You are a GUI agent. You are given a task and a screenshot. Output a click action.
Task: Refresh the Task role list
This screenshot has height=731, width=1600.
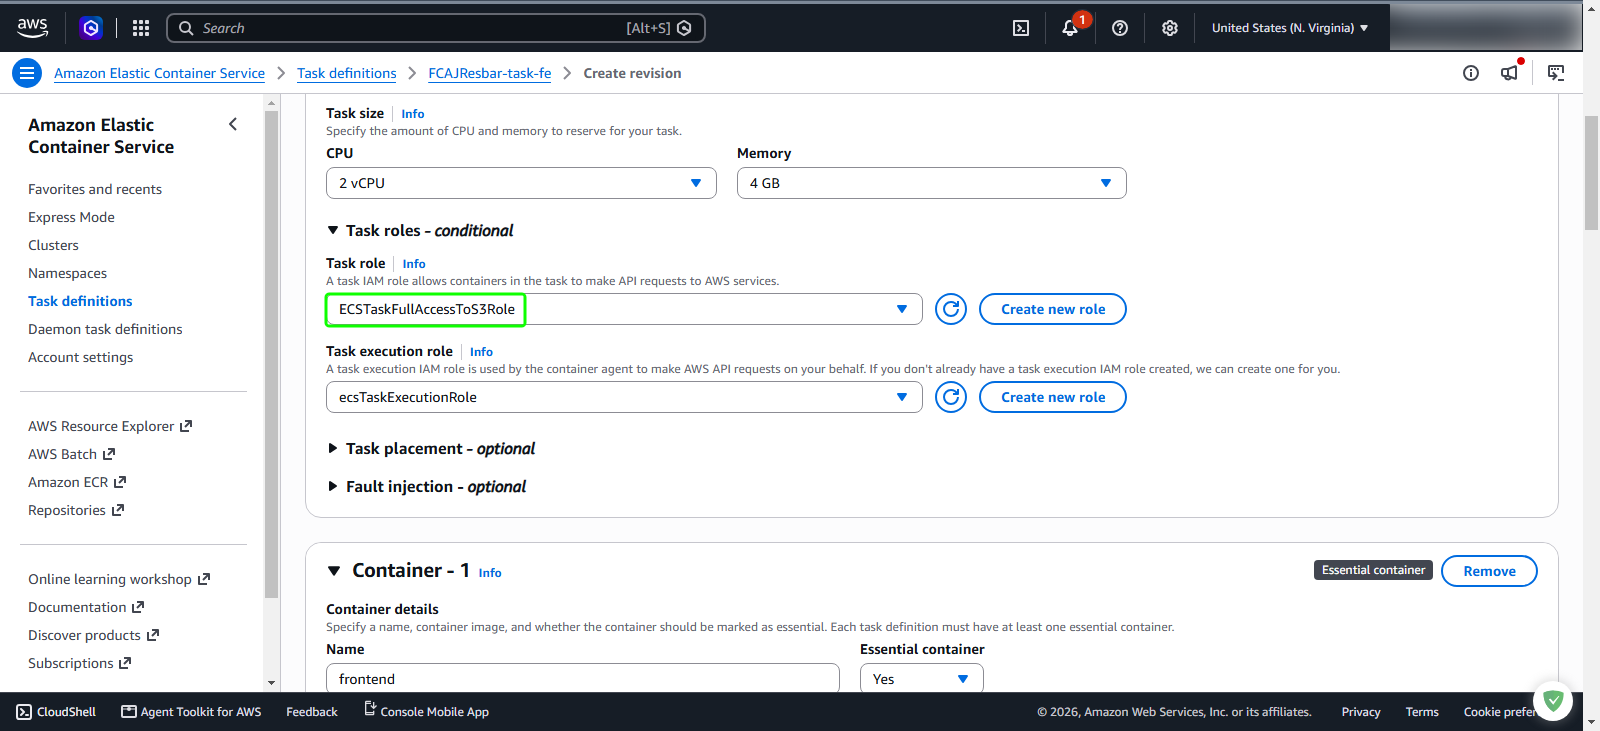pyautogui.click(x=951, y=309)
